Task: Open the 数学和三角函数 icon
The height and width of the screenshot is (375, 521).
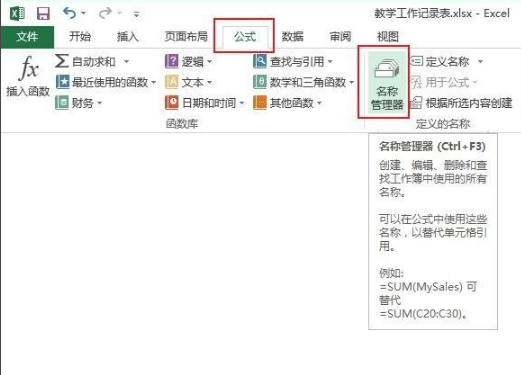Action: pyautogui.click(x=260, y=82)
